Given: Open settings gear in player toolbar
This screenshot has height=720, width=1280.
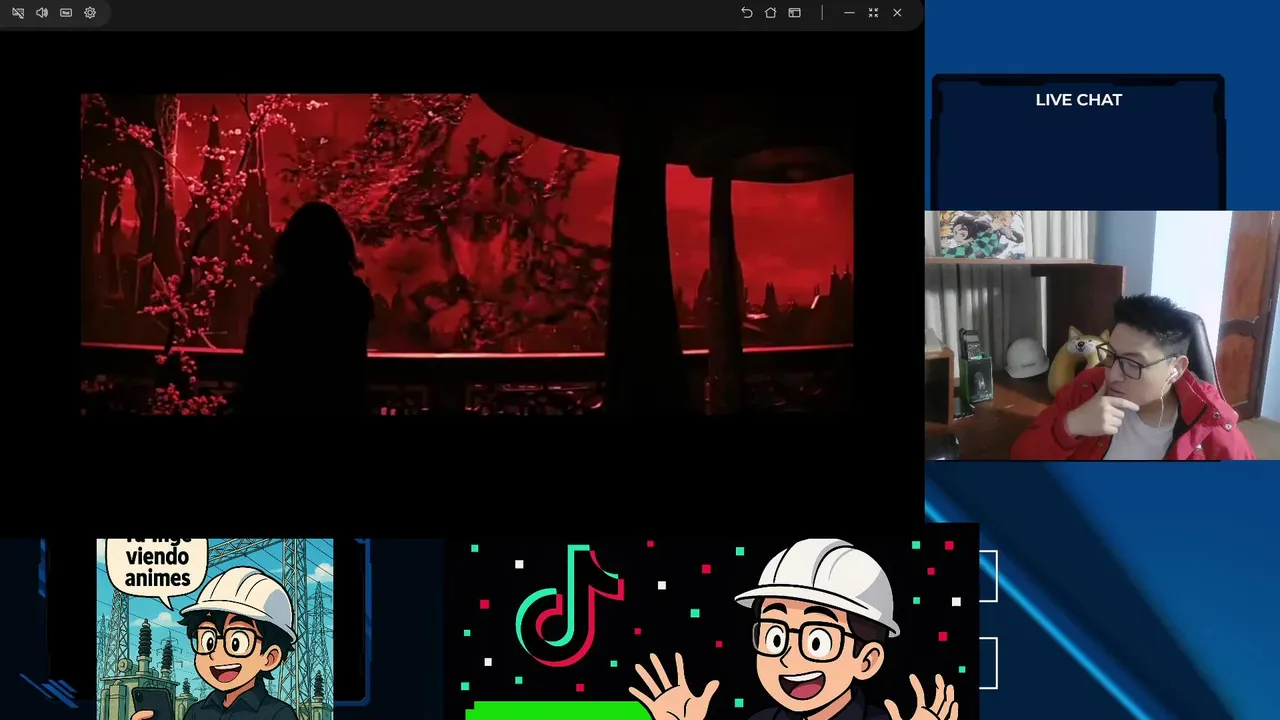Looking at the screenshot, I should click(x=90, y=13).
